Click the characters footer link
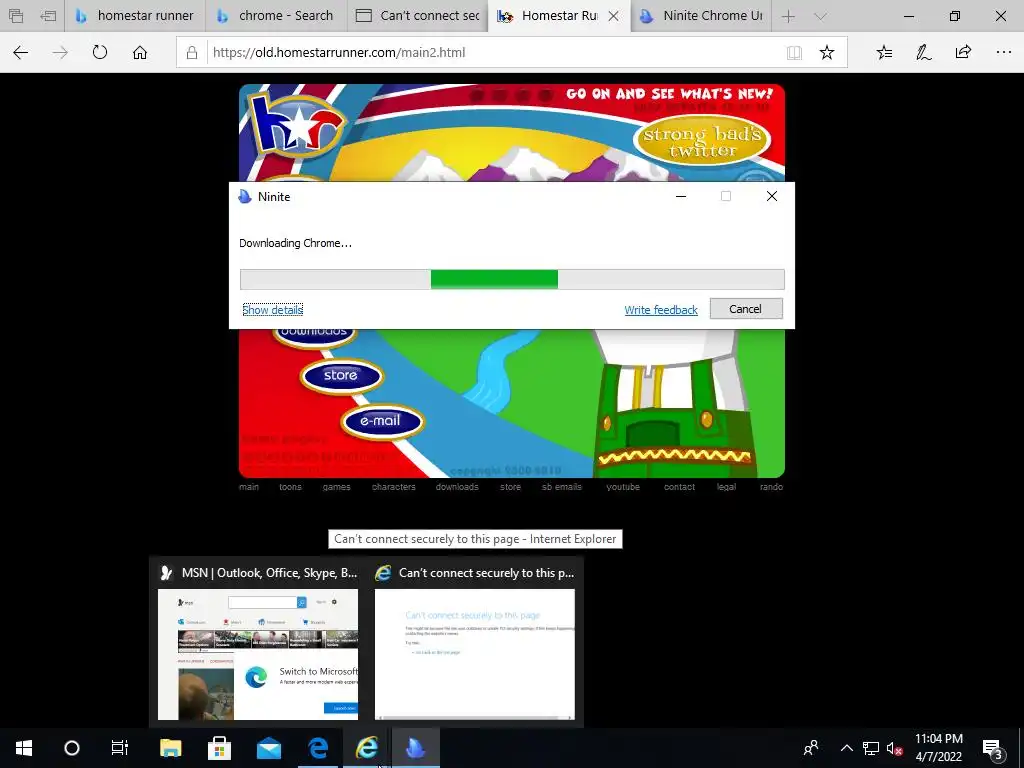This screenshot has width=1024, height=768. (x=394, y=487)
